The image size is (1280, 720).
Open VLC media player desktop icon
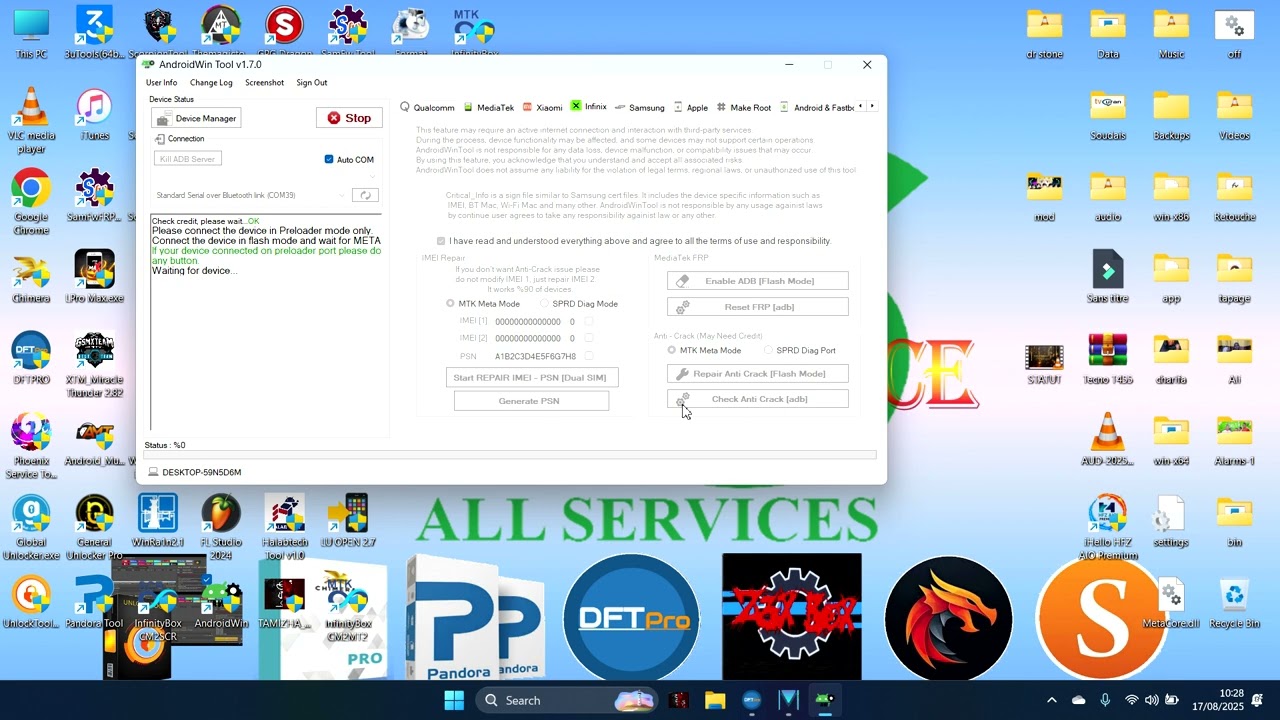point(31,122)
